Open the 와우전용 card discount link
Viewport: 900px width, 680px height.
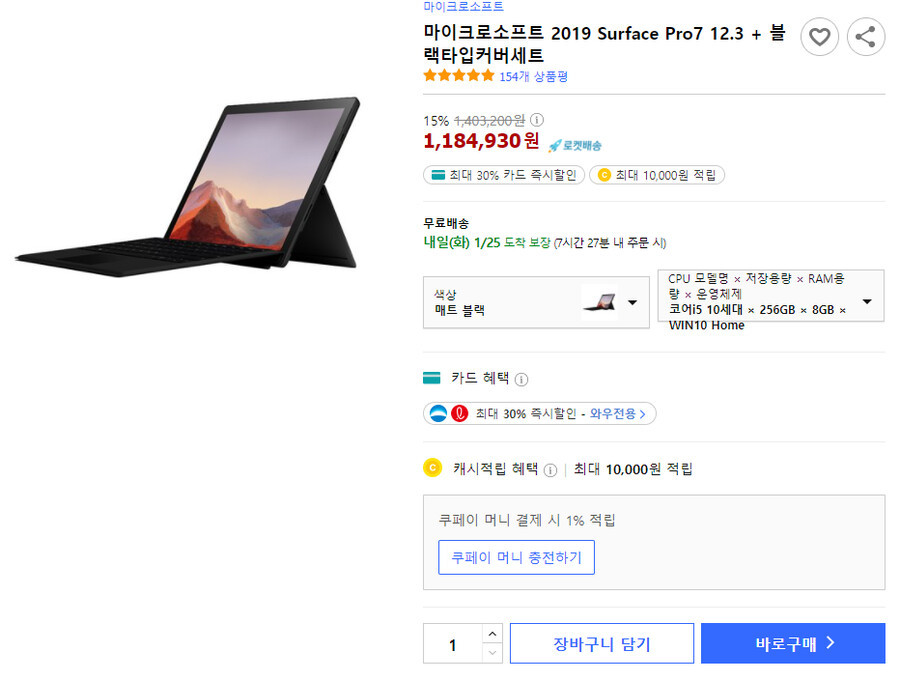tap(618, 414)
